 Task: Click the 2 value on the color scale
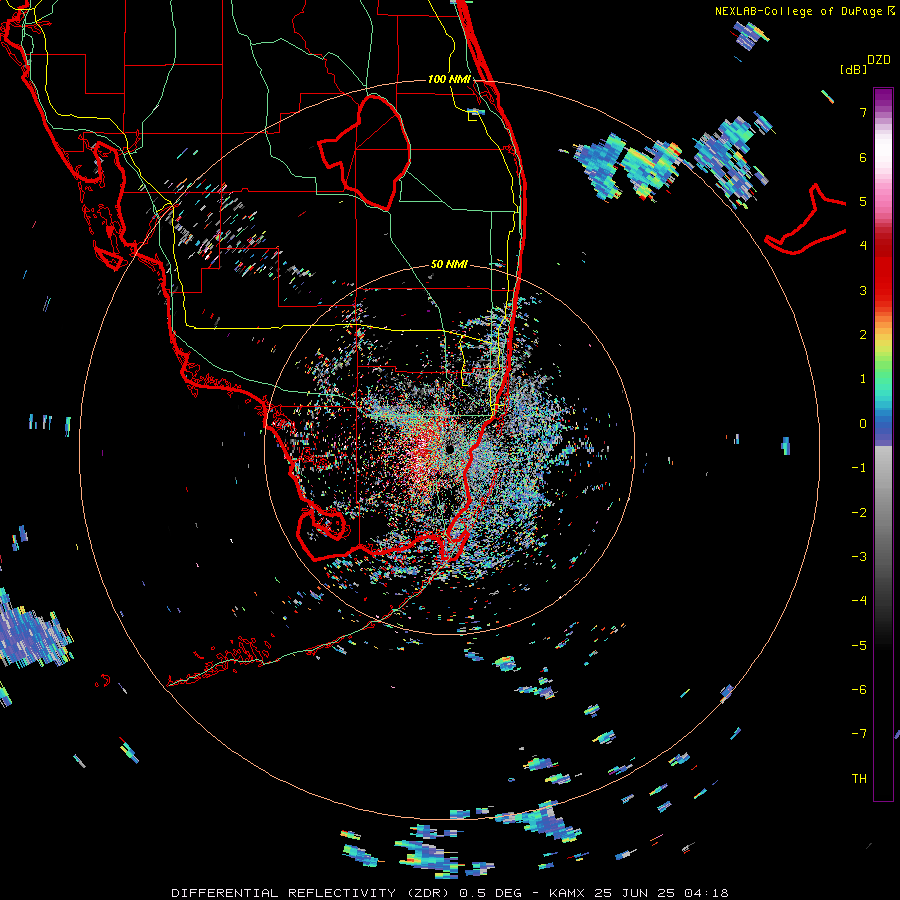(x=863, y=335)
